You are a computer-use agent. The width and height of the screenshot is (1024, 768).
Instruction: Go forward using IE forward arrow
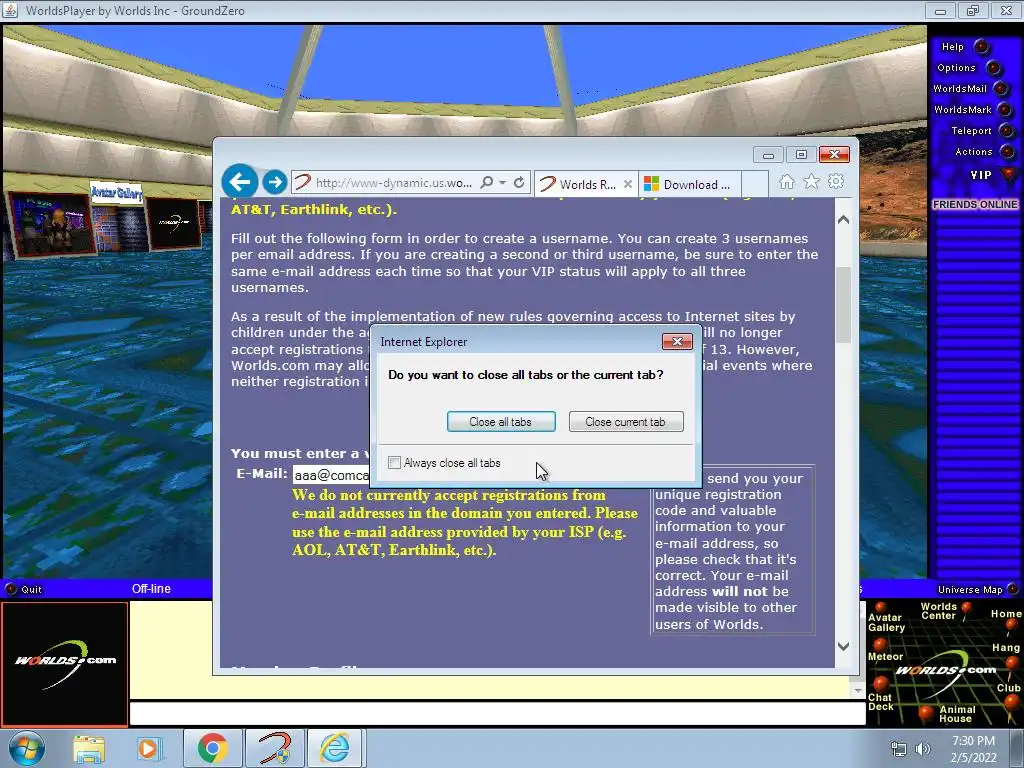tap(275, 182)
